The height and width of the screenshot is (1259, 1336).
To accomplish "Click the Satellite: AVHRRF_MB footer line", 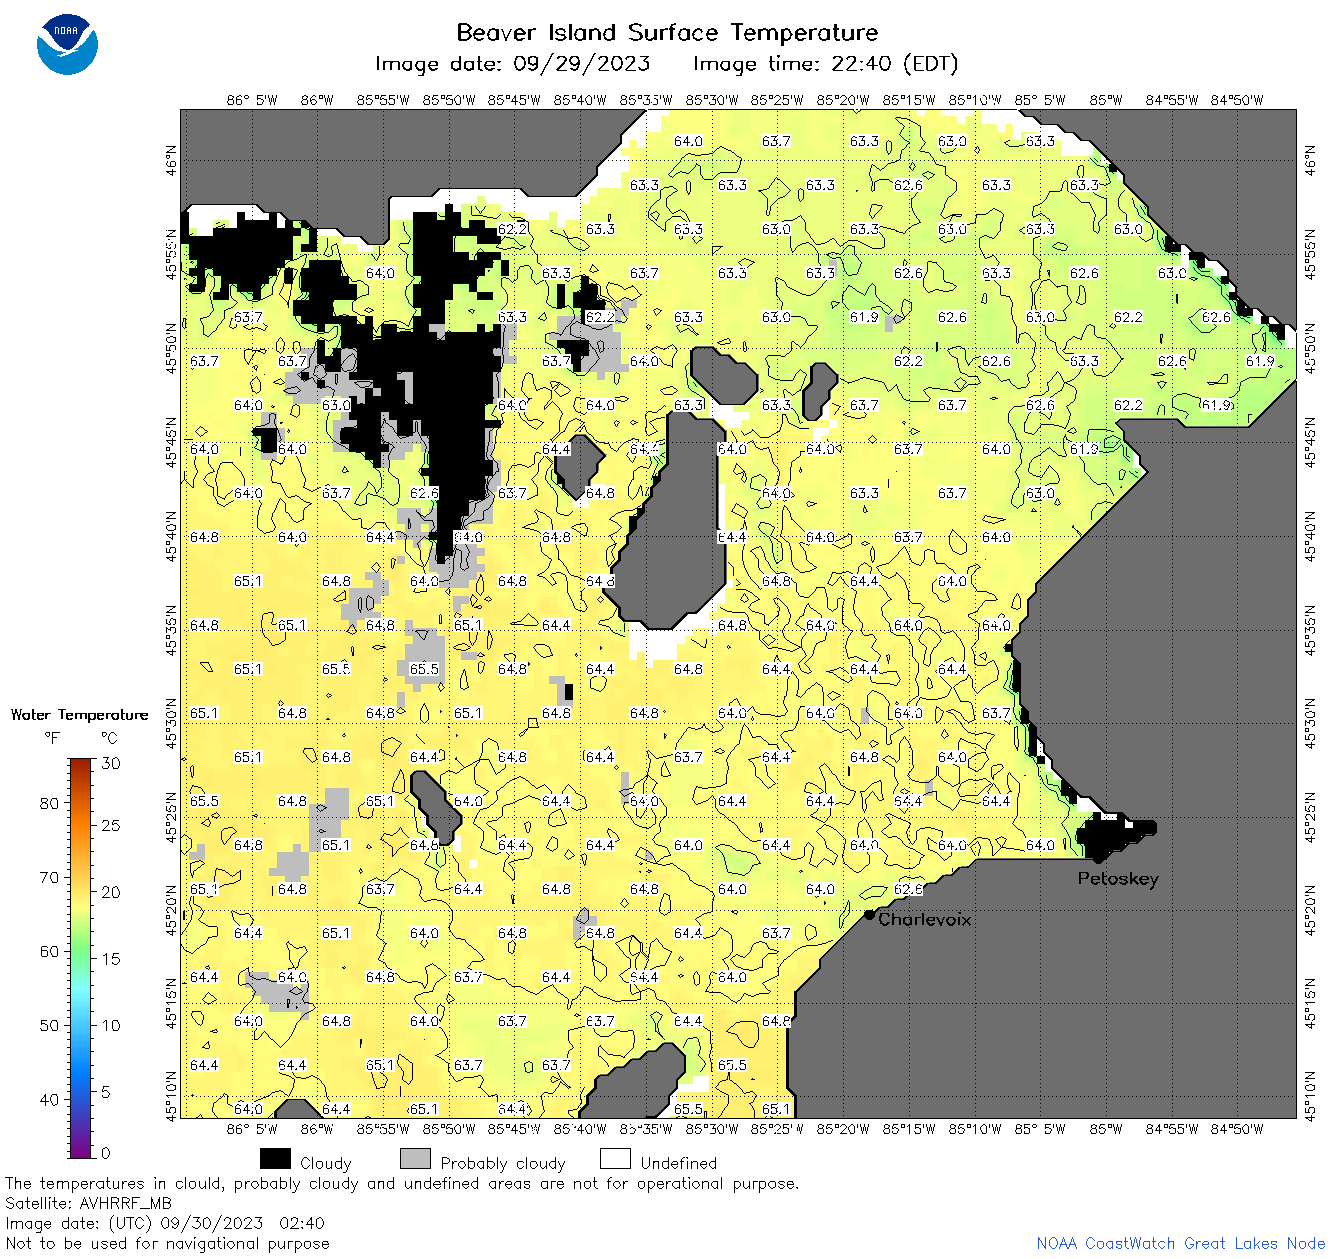I will (x=88, y=1203).
